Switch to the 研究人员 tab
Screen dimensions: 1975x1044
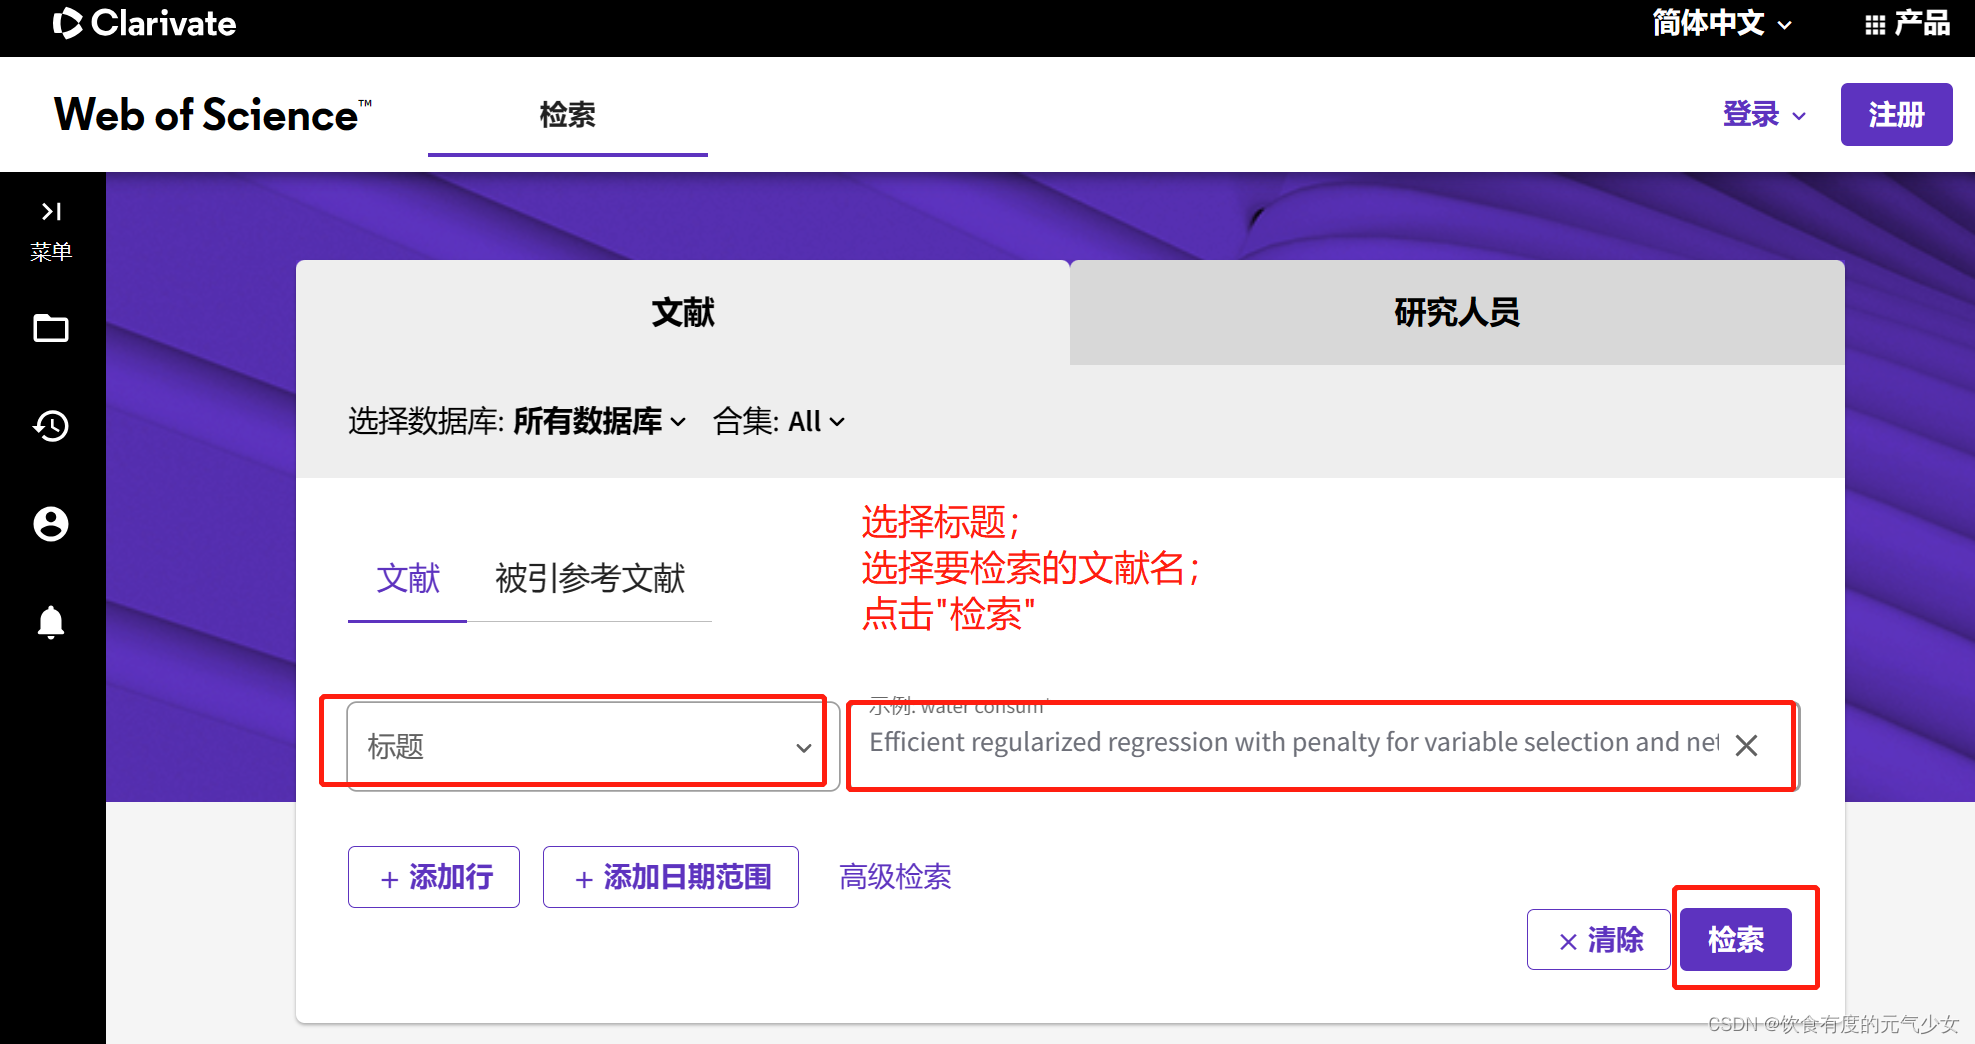point(1457,312)
